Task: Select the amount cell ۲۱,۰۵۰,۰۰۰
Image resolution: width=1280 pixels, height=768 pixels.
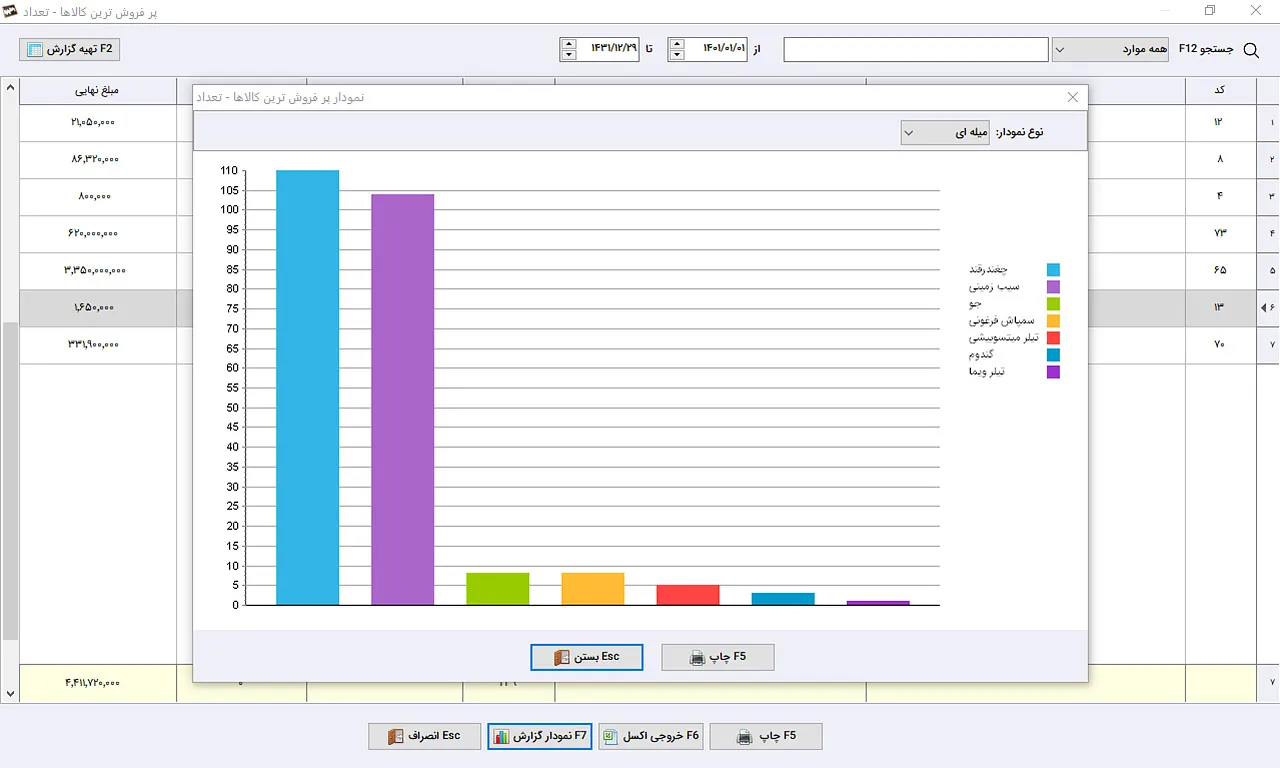Action: pyautogui.click(x=98, y=122)
